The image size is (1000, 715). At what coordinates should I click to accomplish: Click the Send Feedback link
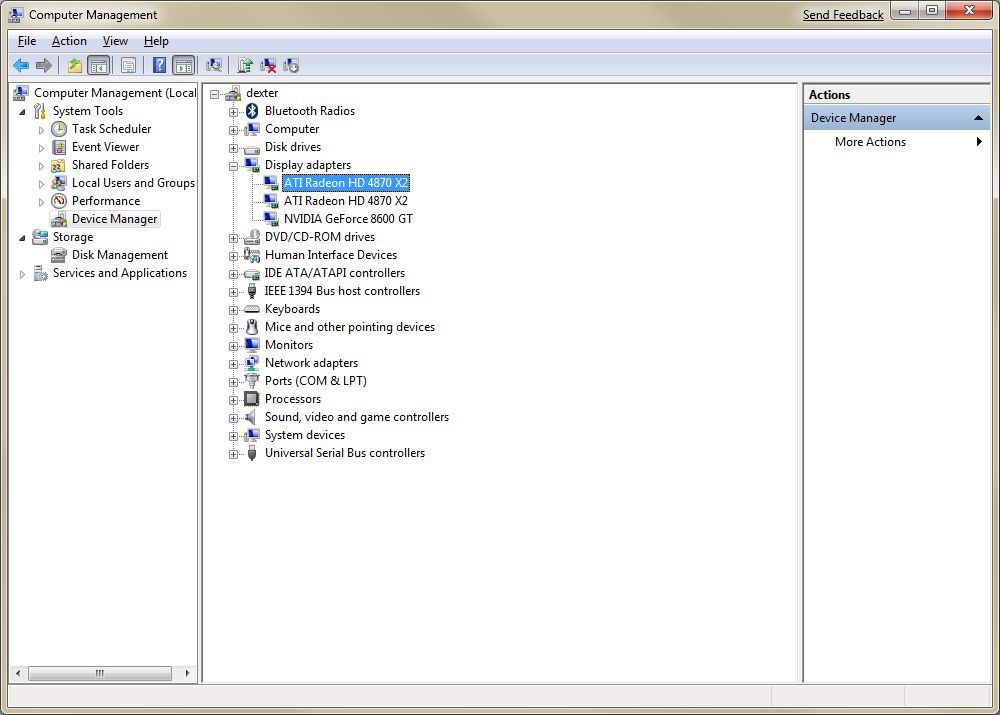click(x=842, y=15)
